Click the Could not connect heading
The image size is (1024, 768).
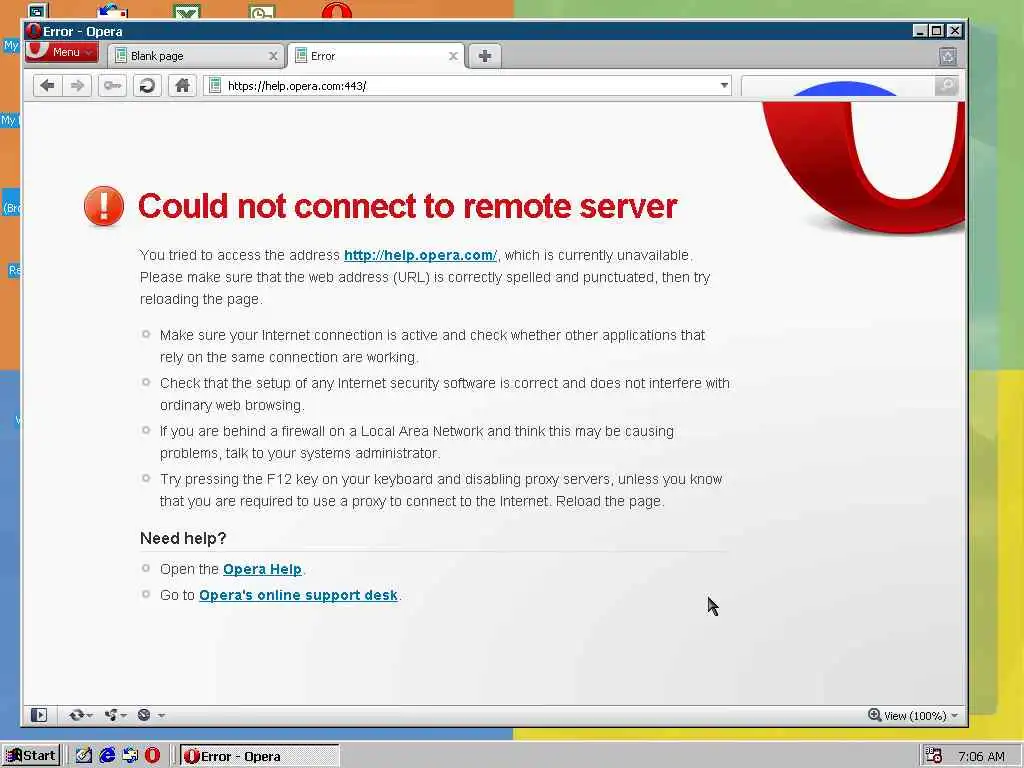[x=408, y=206]
